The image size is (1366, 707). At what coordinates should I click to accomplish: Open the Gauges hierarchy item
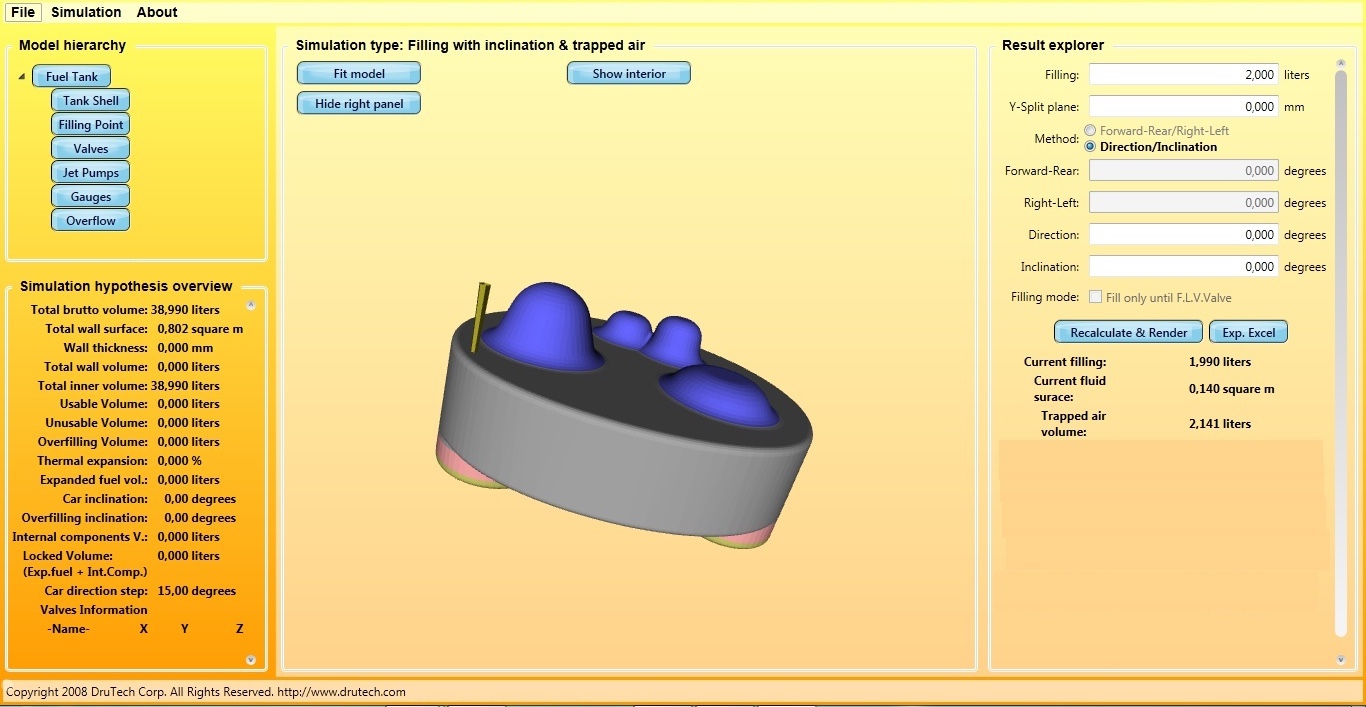(x=90, y=197)
